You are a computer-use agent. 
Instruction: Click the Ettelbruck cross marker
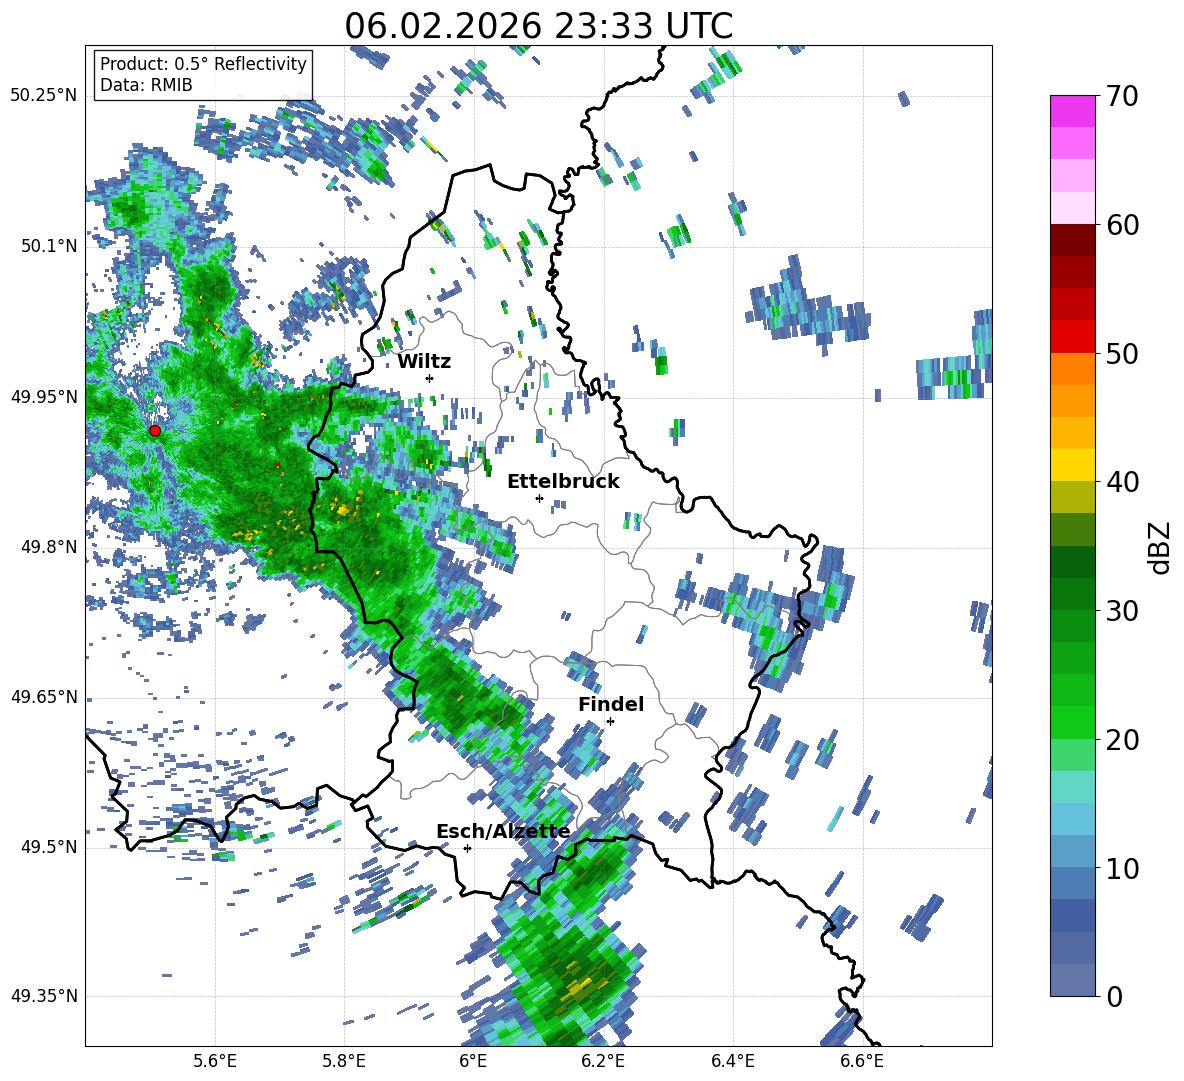539,498
